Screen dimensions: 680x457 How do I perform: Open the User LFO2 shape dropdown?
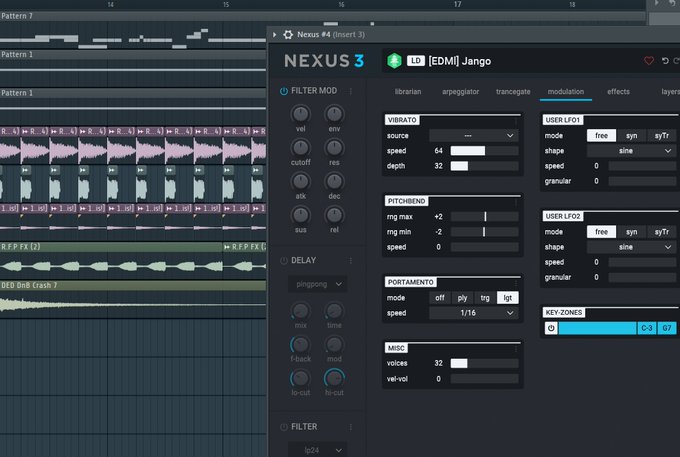(631, 247)
